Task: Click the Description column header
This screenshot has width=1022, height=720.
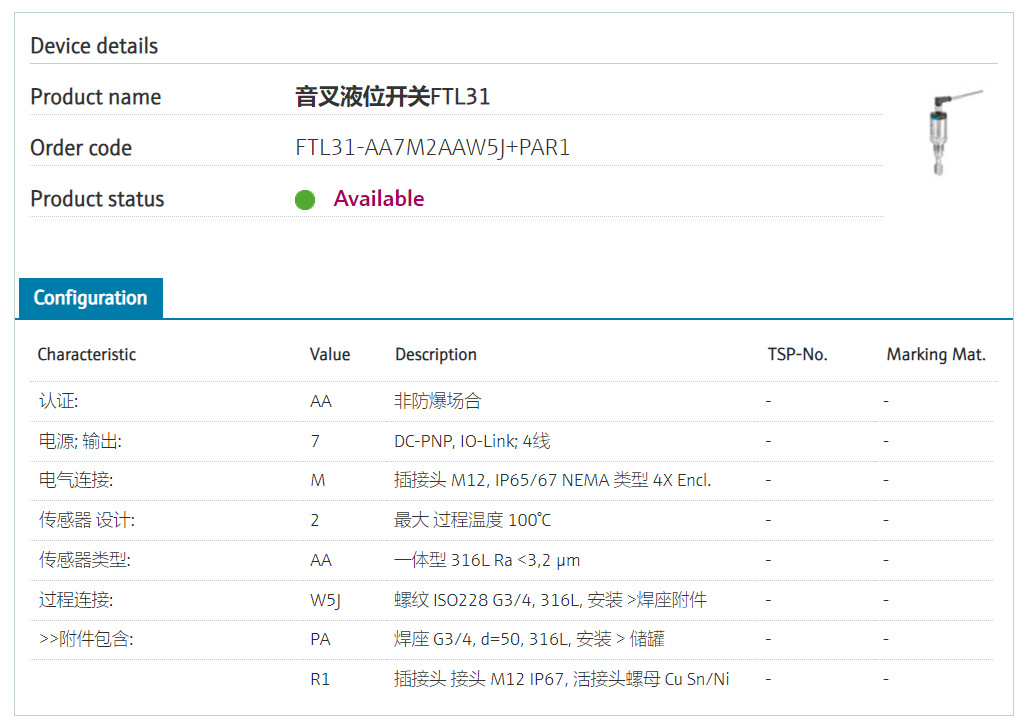Action: 435,355
